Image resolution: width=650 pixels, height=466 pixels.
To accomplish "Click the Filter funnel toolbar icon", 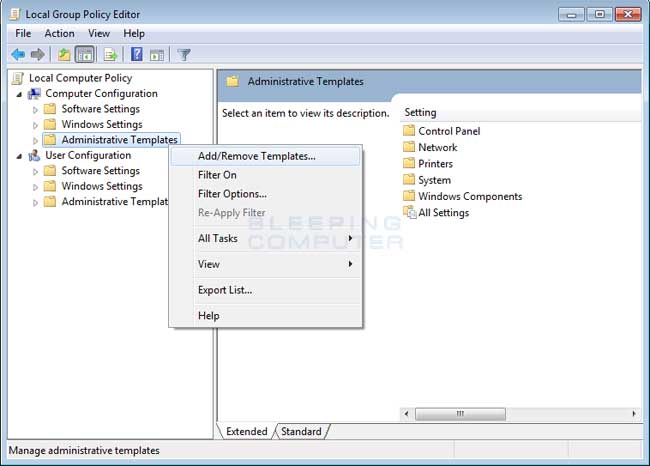I will pos(184,54).
